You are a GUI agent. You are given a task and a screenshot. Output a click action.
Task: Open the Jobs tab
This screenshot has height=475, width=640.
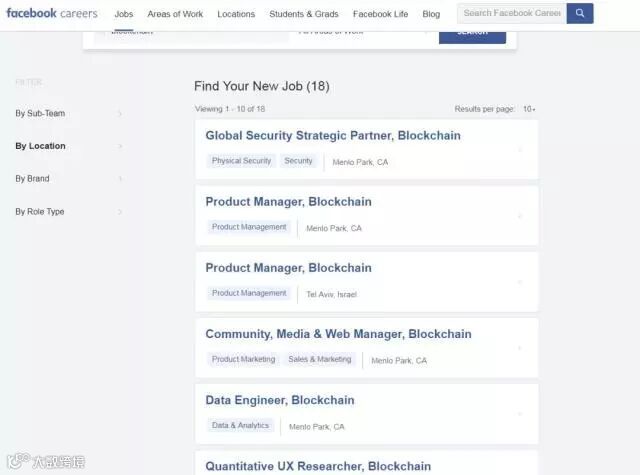point(124,14)
